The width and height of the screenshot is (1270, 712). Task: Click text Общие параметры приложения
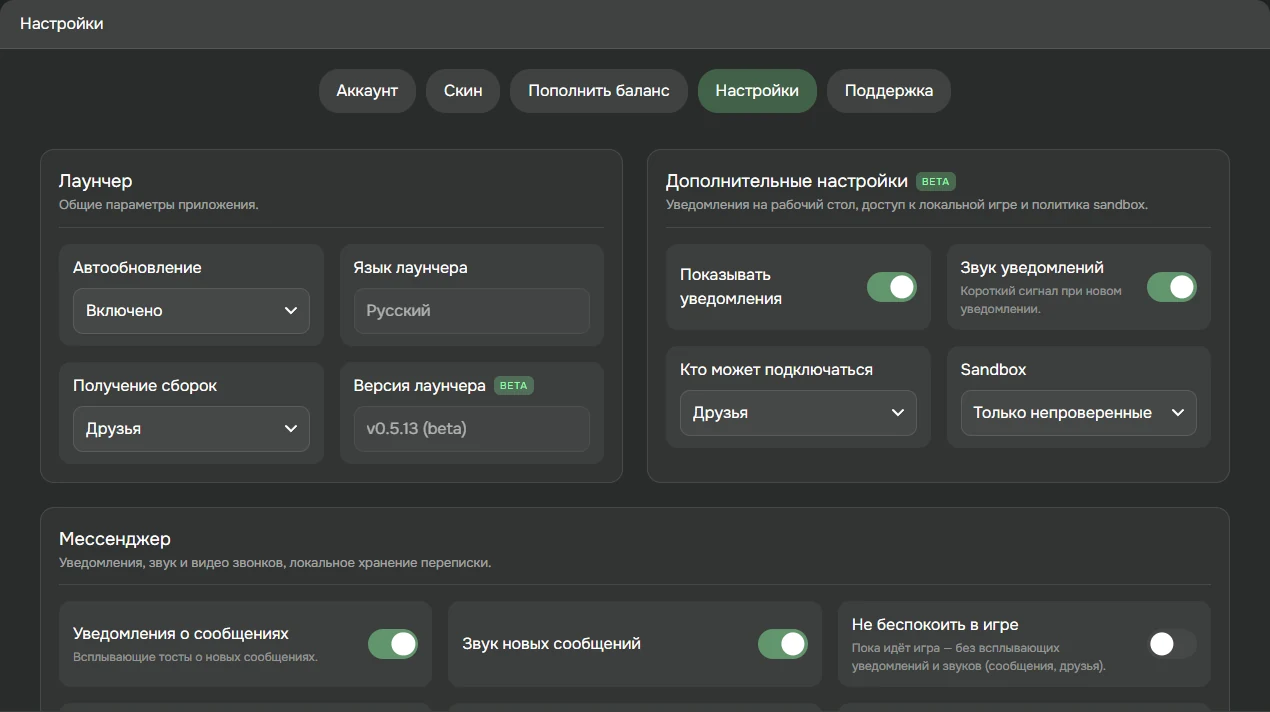pos(159,205)
